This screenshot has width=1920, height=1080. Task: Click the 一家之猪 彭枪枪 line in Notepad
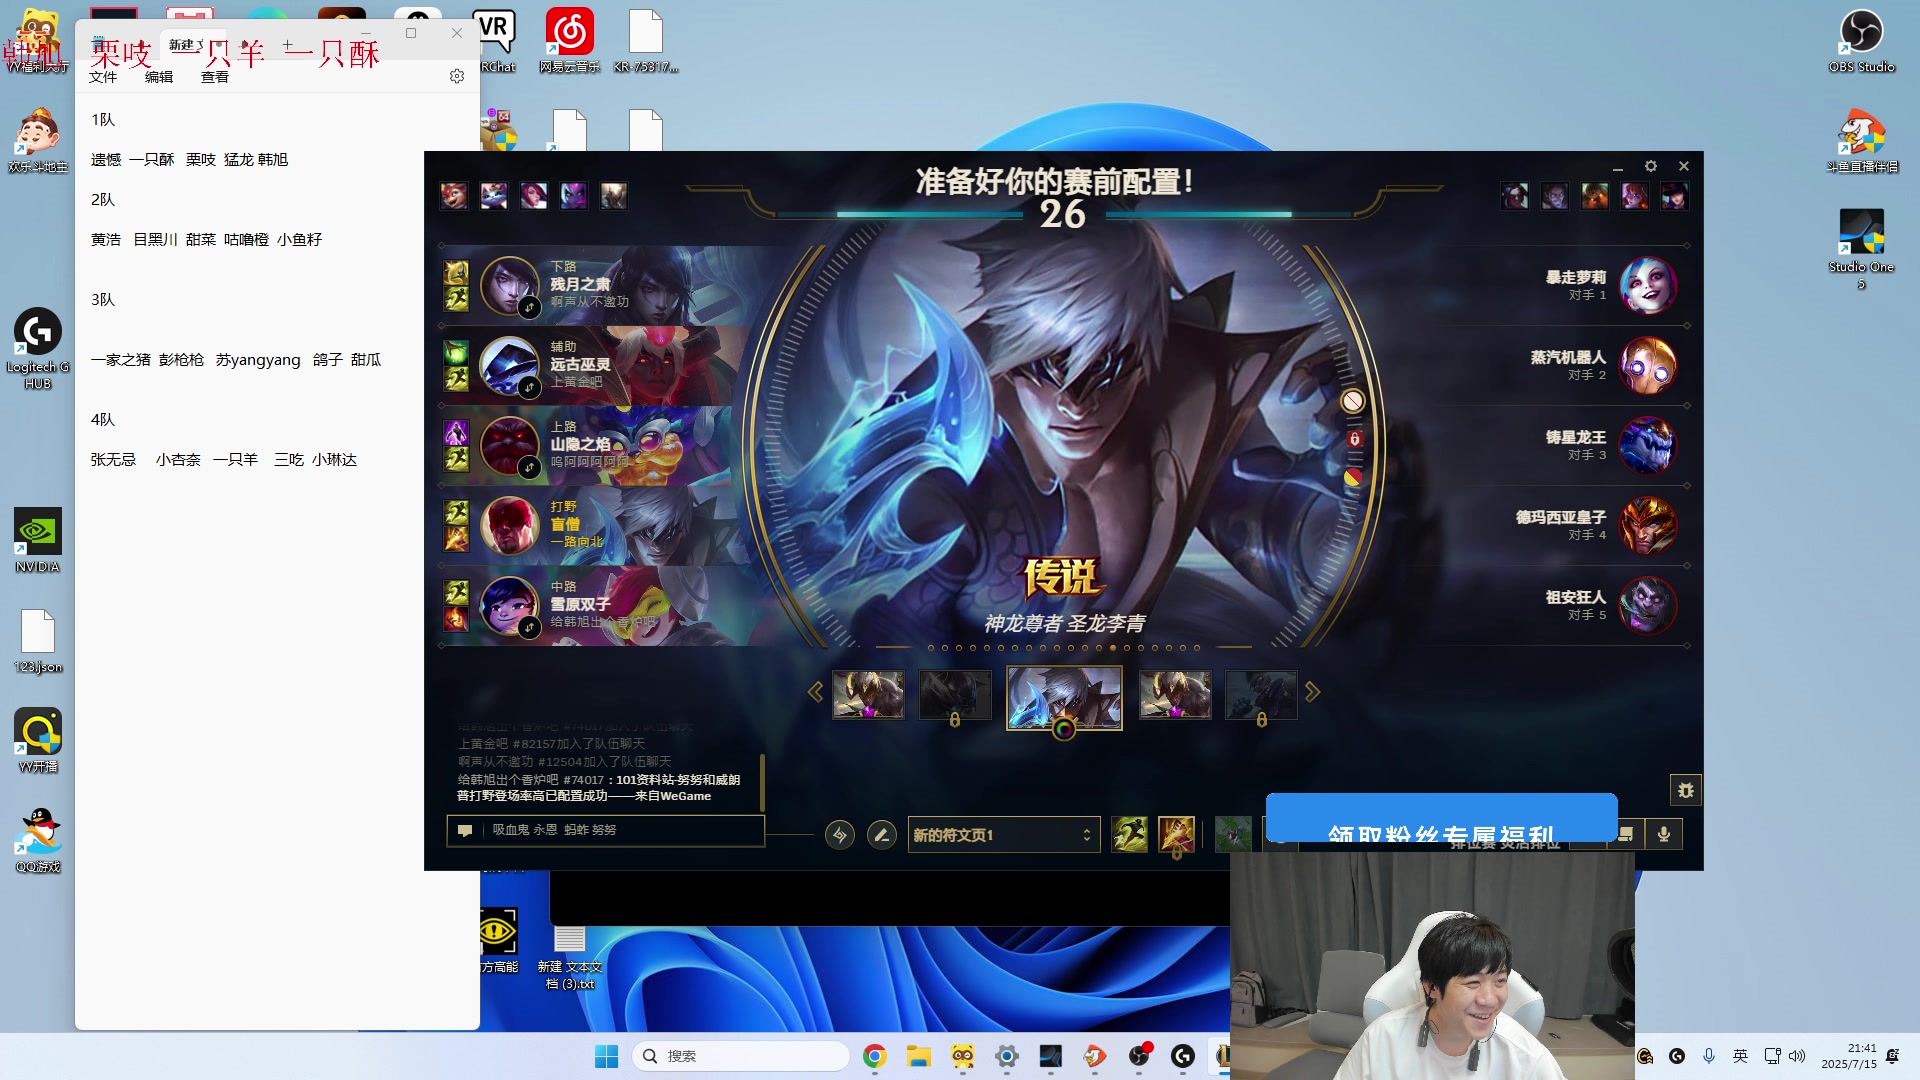(236, 360)
